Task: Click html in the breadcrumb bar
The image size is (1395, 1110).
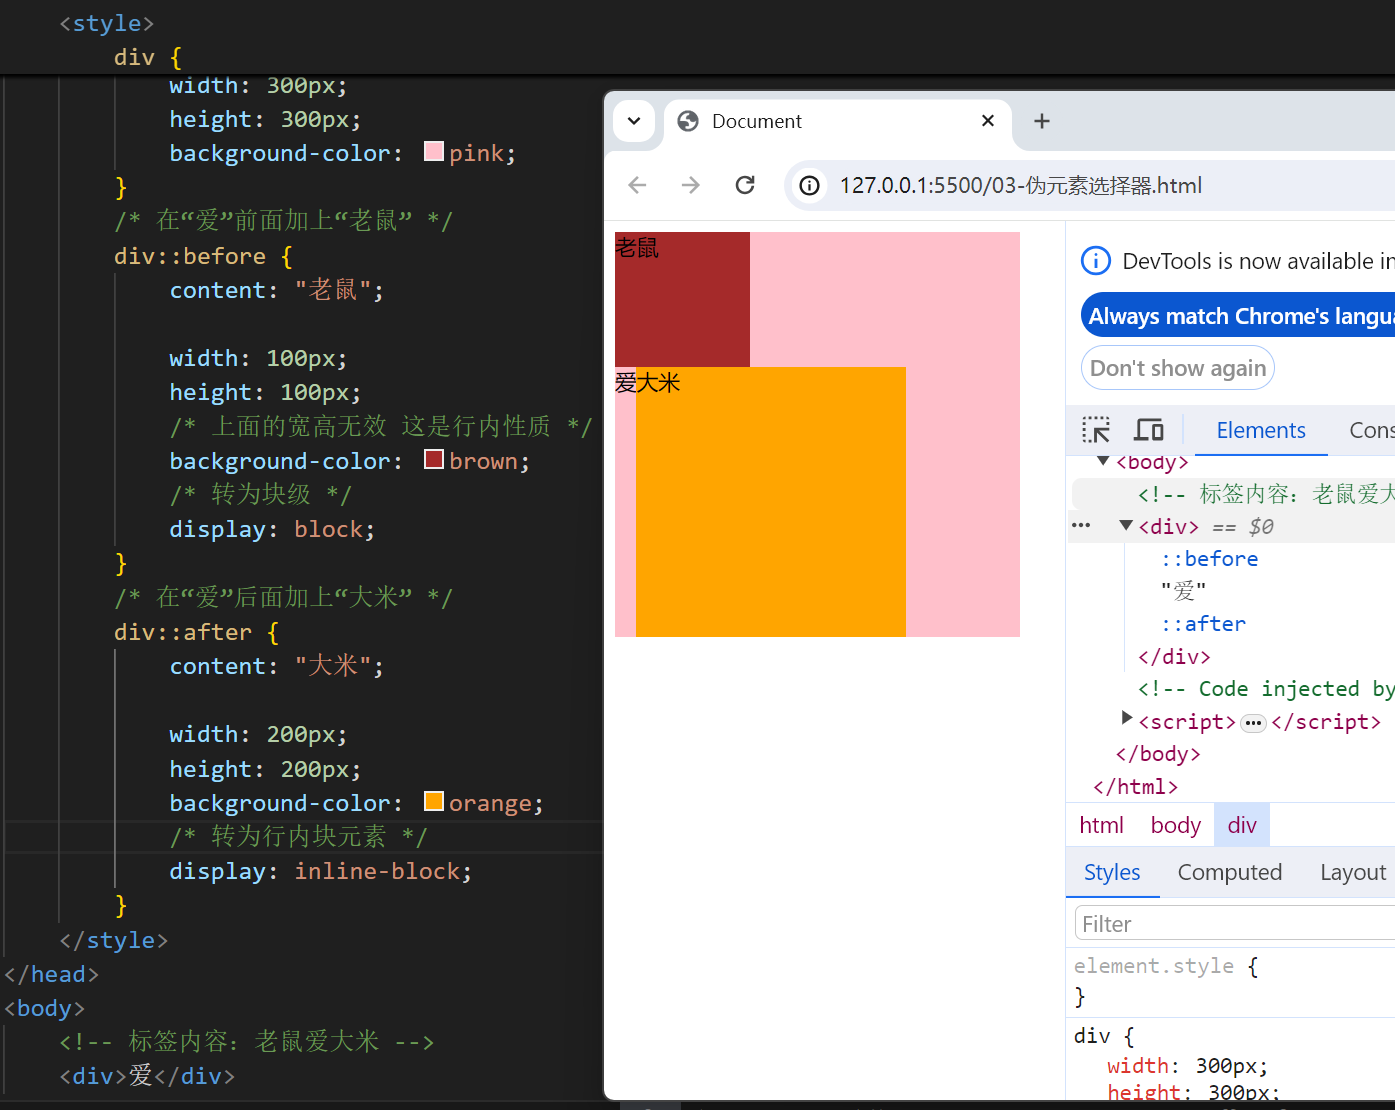Action: pos(1101,825)
